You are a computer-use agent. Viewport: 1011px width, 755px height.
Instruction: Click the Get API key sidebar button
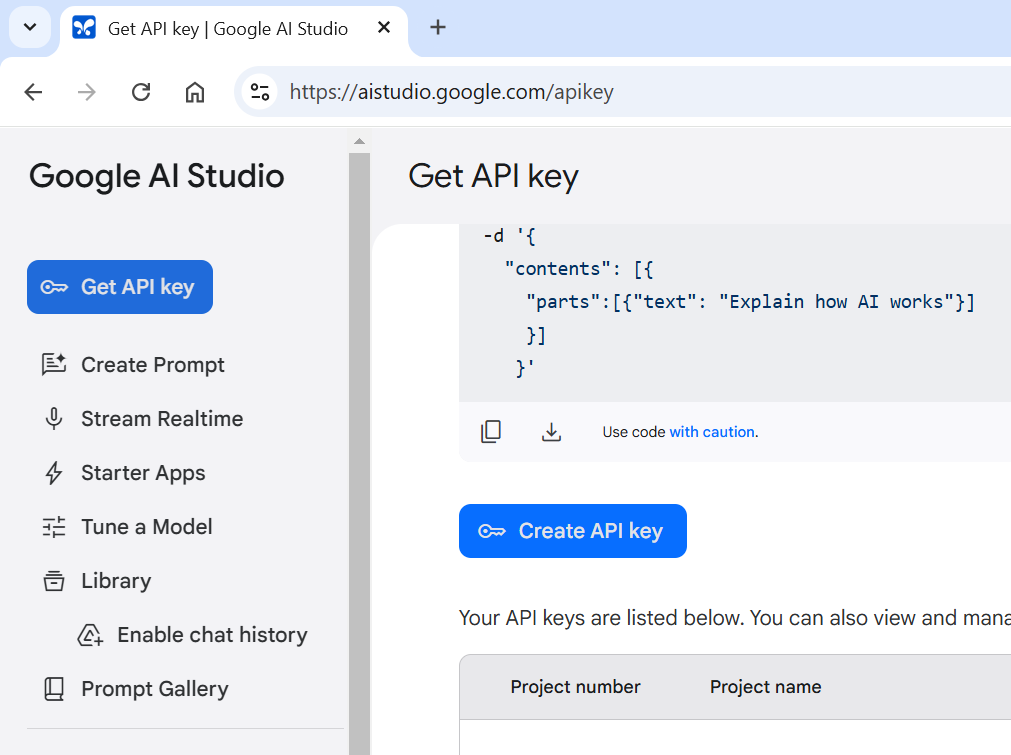click(120, 287)
